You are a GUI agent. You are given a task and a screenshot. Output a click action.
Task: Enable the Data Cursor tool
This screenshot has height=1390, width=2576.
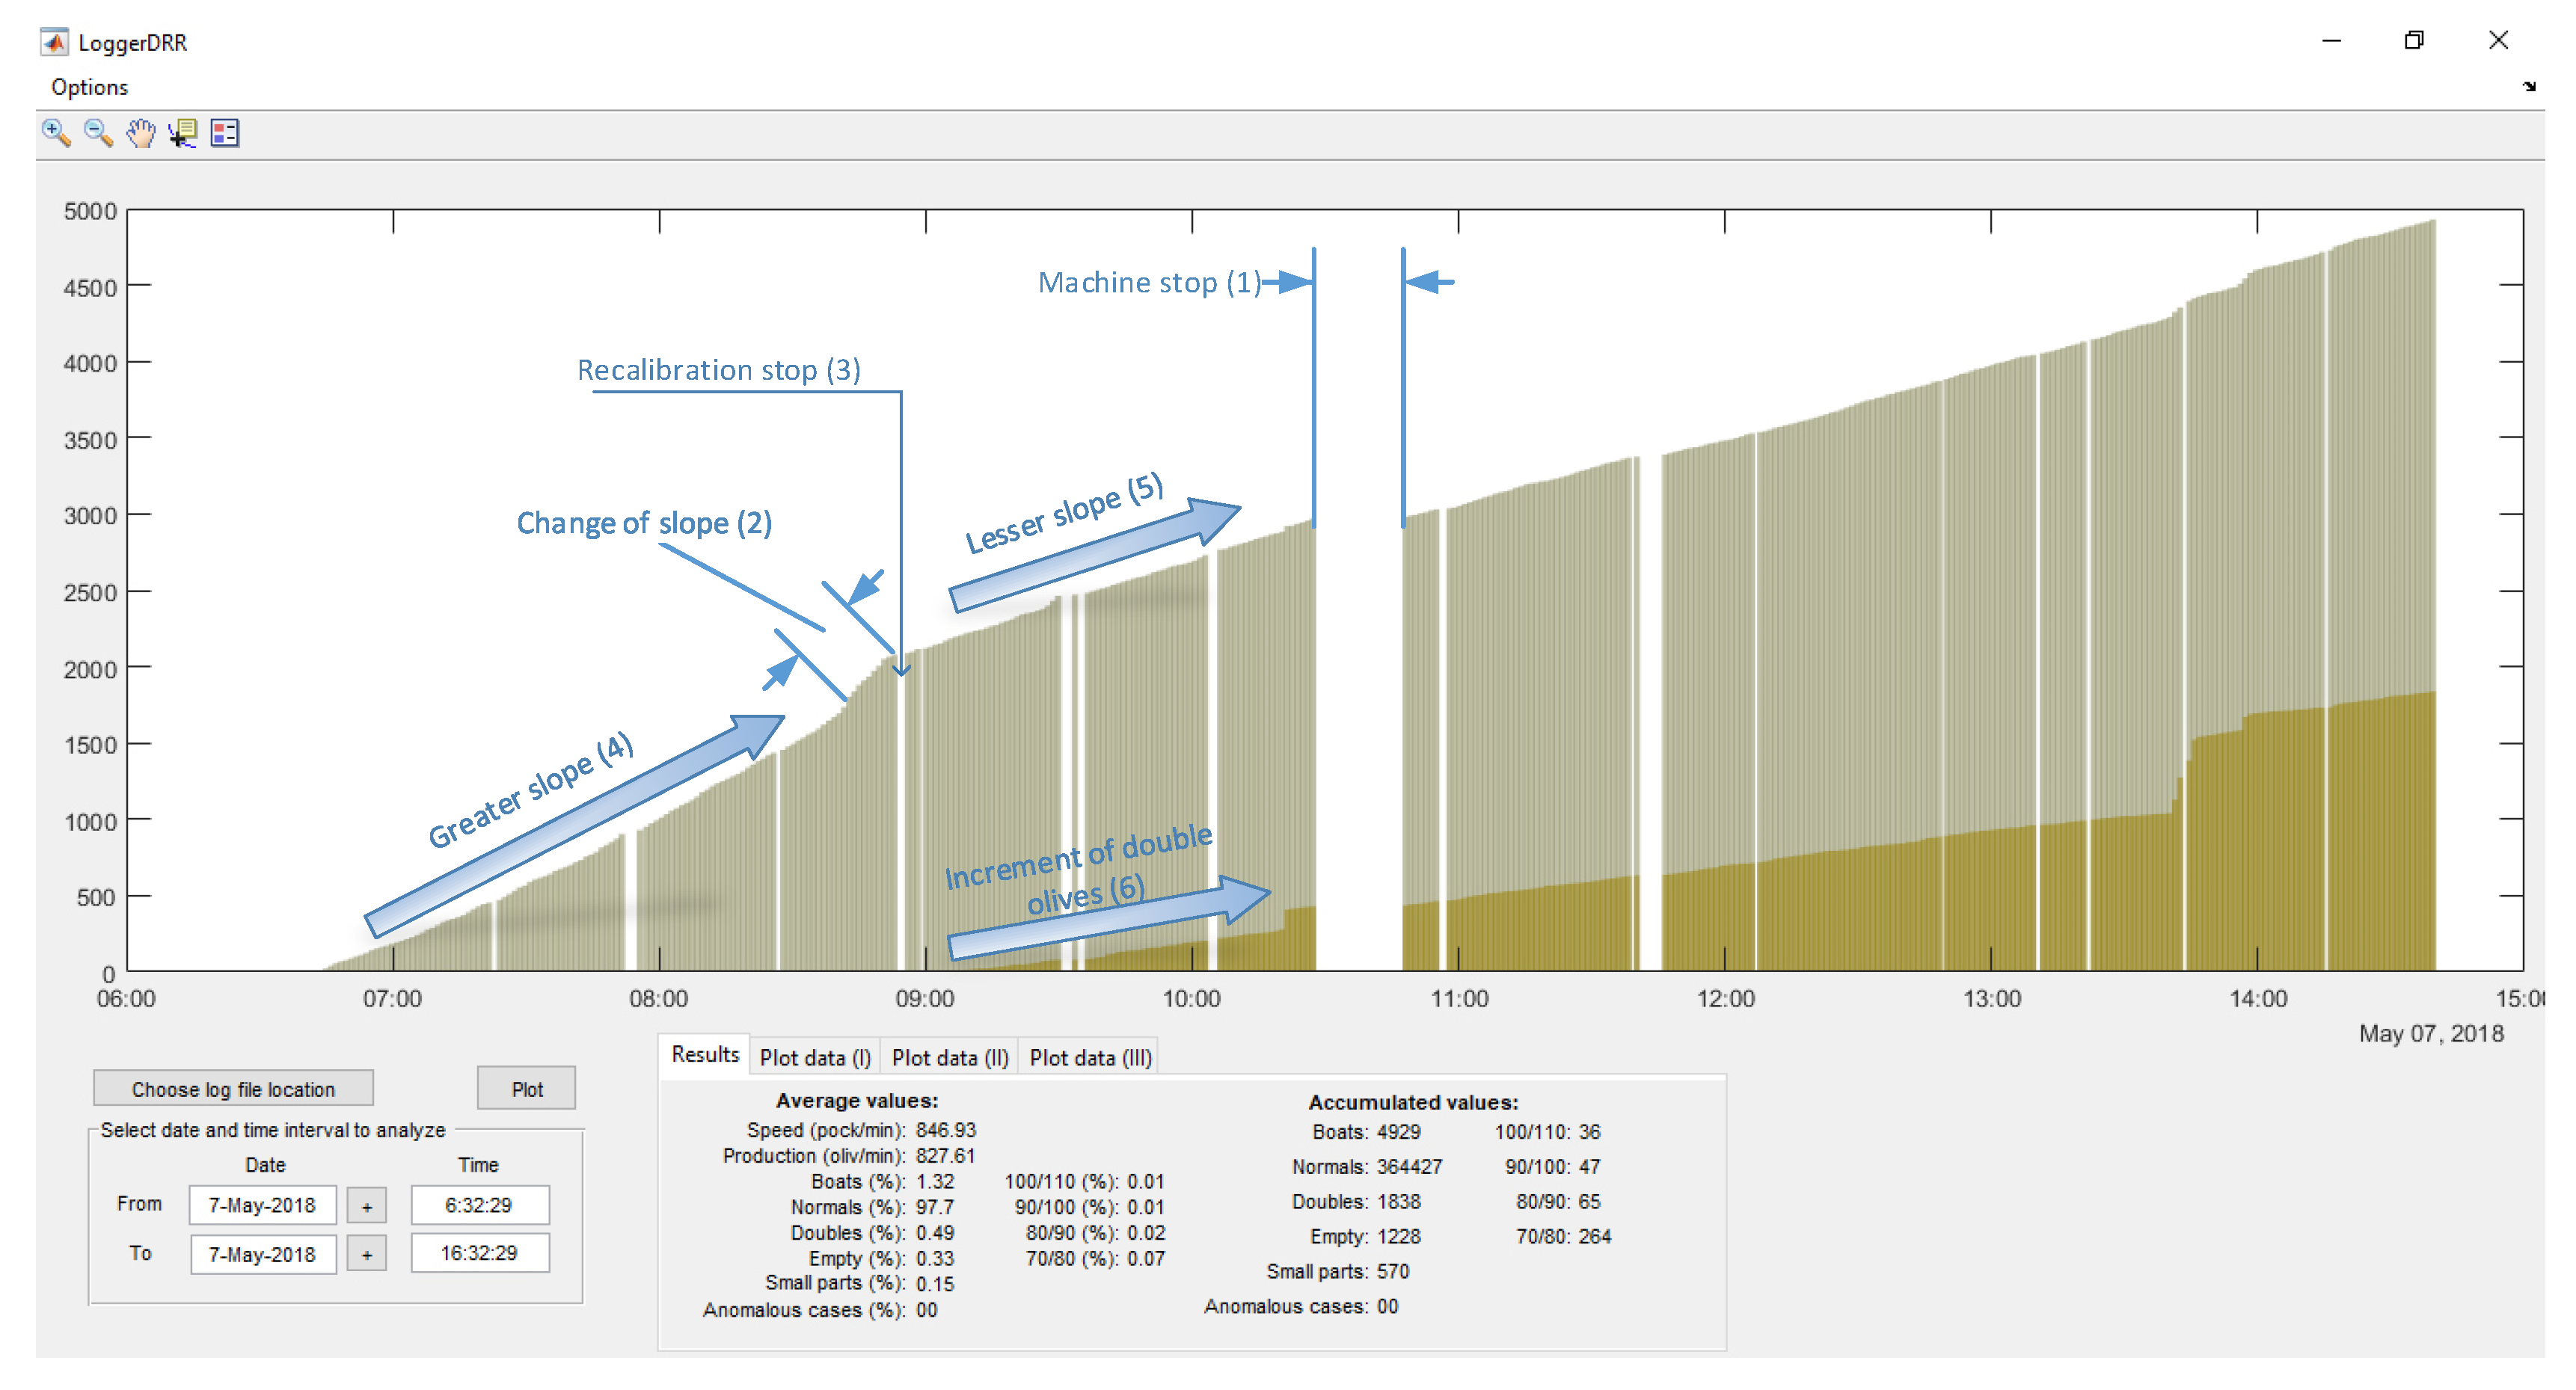coord(183,132)
